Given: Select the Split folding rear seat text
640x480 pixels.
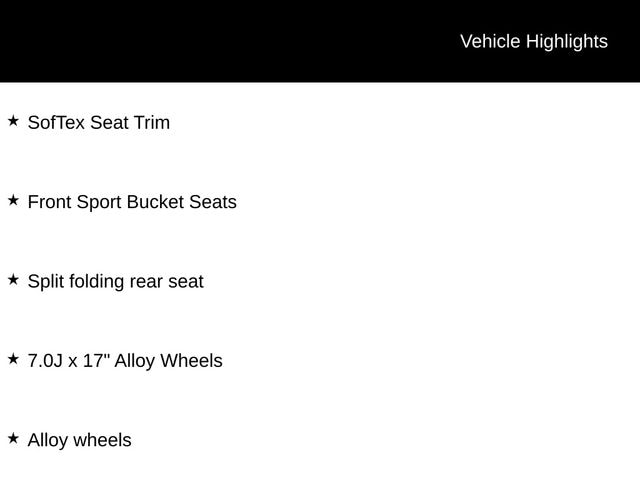Looking at the screenshot, I should coord(115,282).
